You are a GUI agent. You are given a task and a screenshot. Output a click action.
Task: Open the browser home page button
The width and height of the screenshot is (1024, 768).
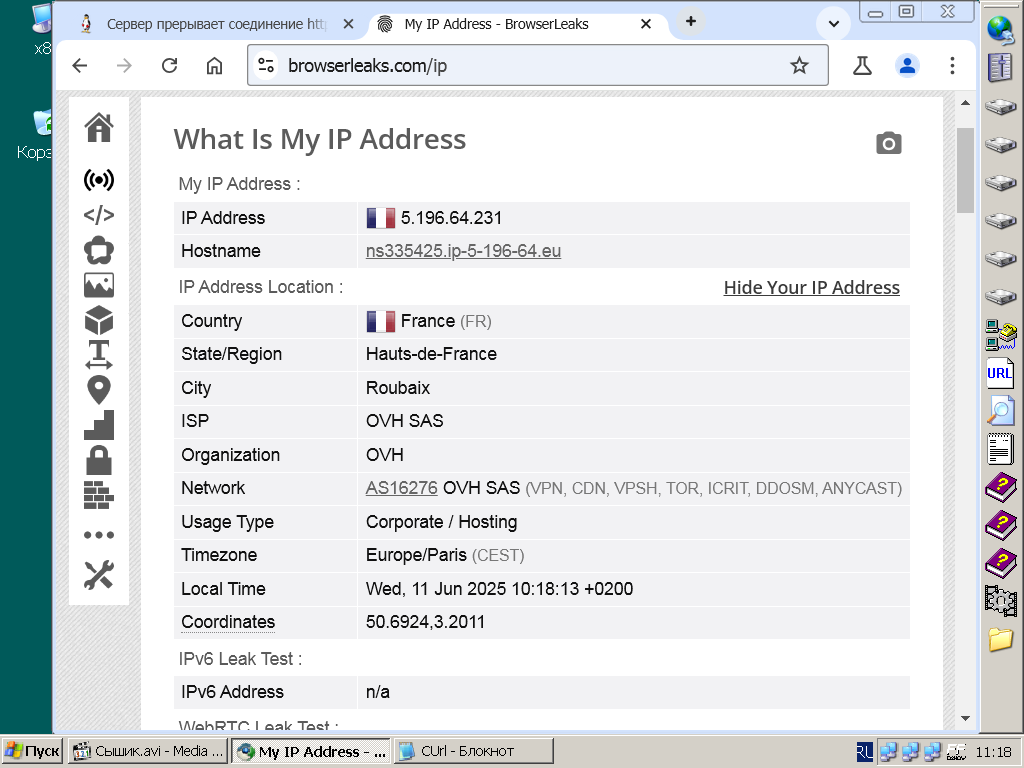pyautogui.click(x=214, y=65)
